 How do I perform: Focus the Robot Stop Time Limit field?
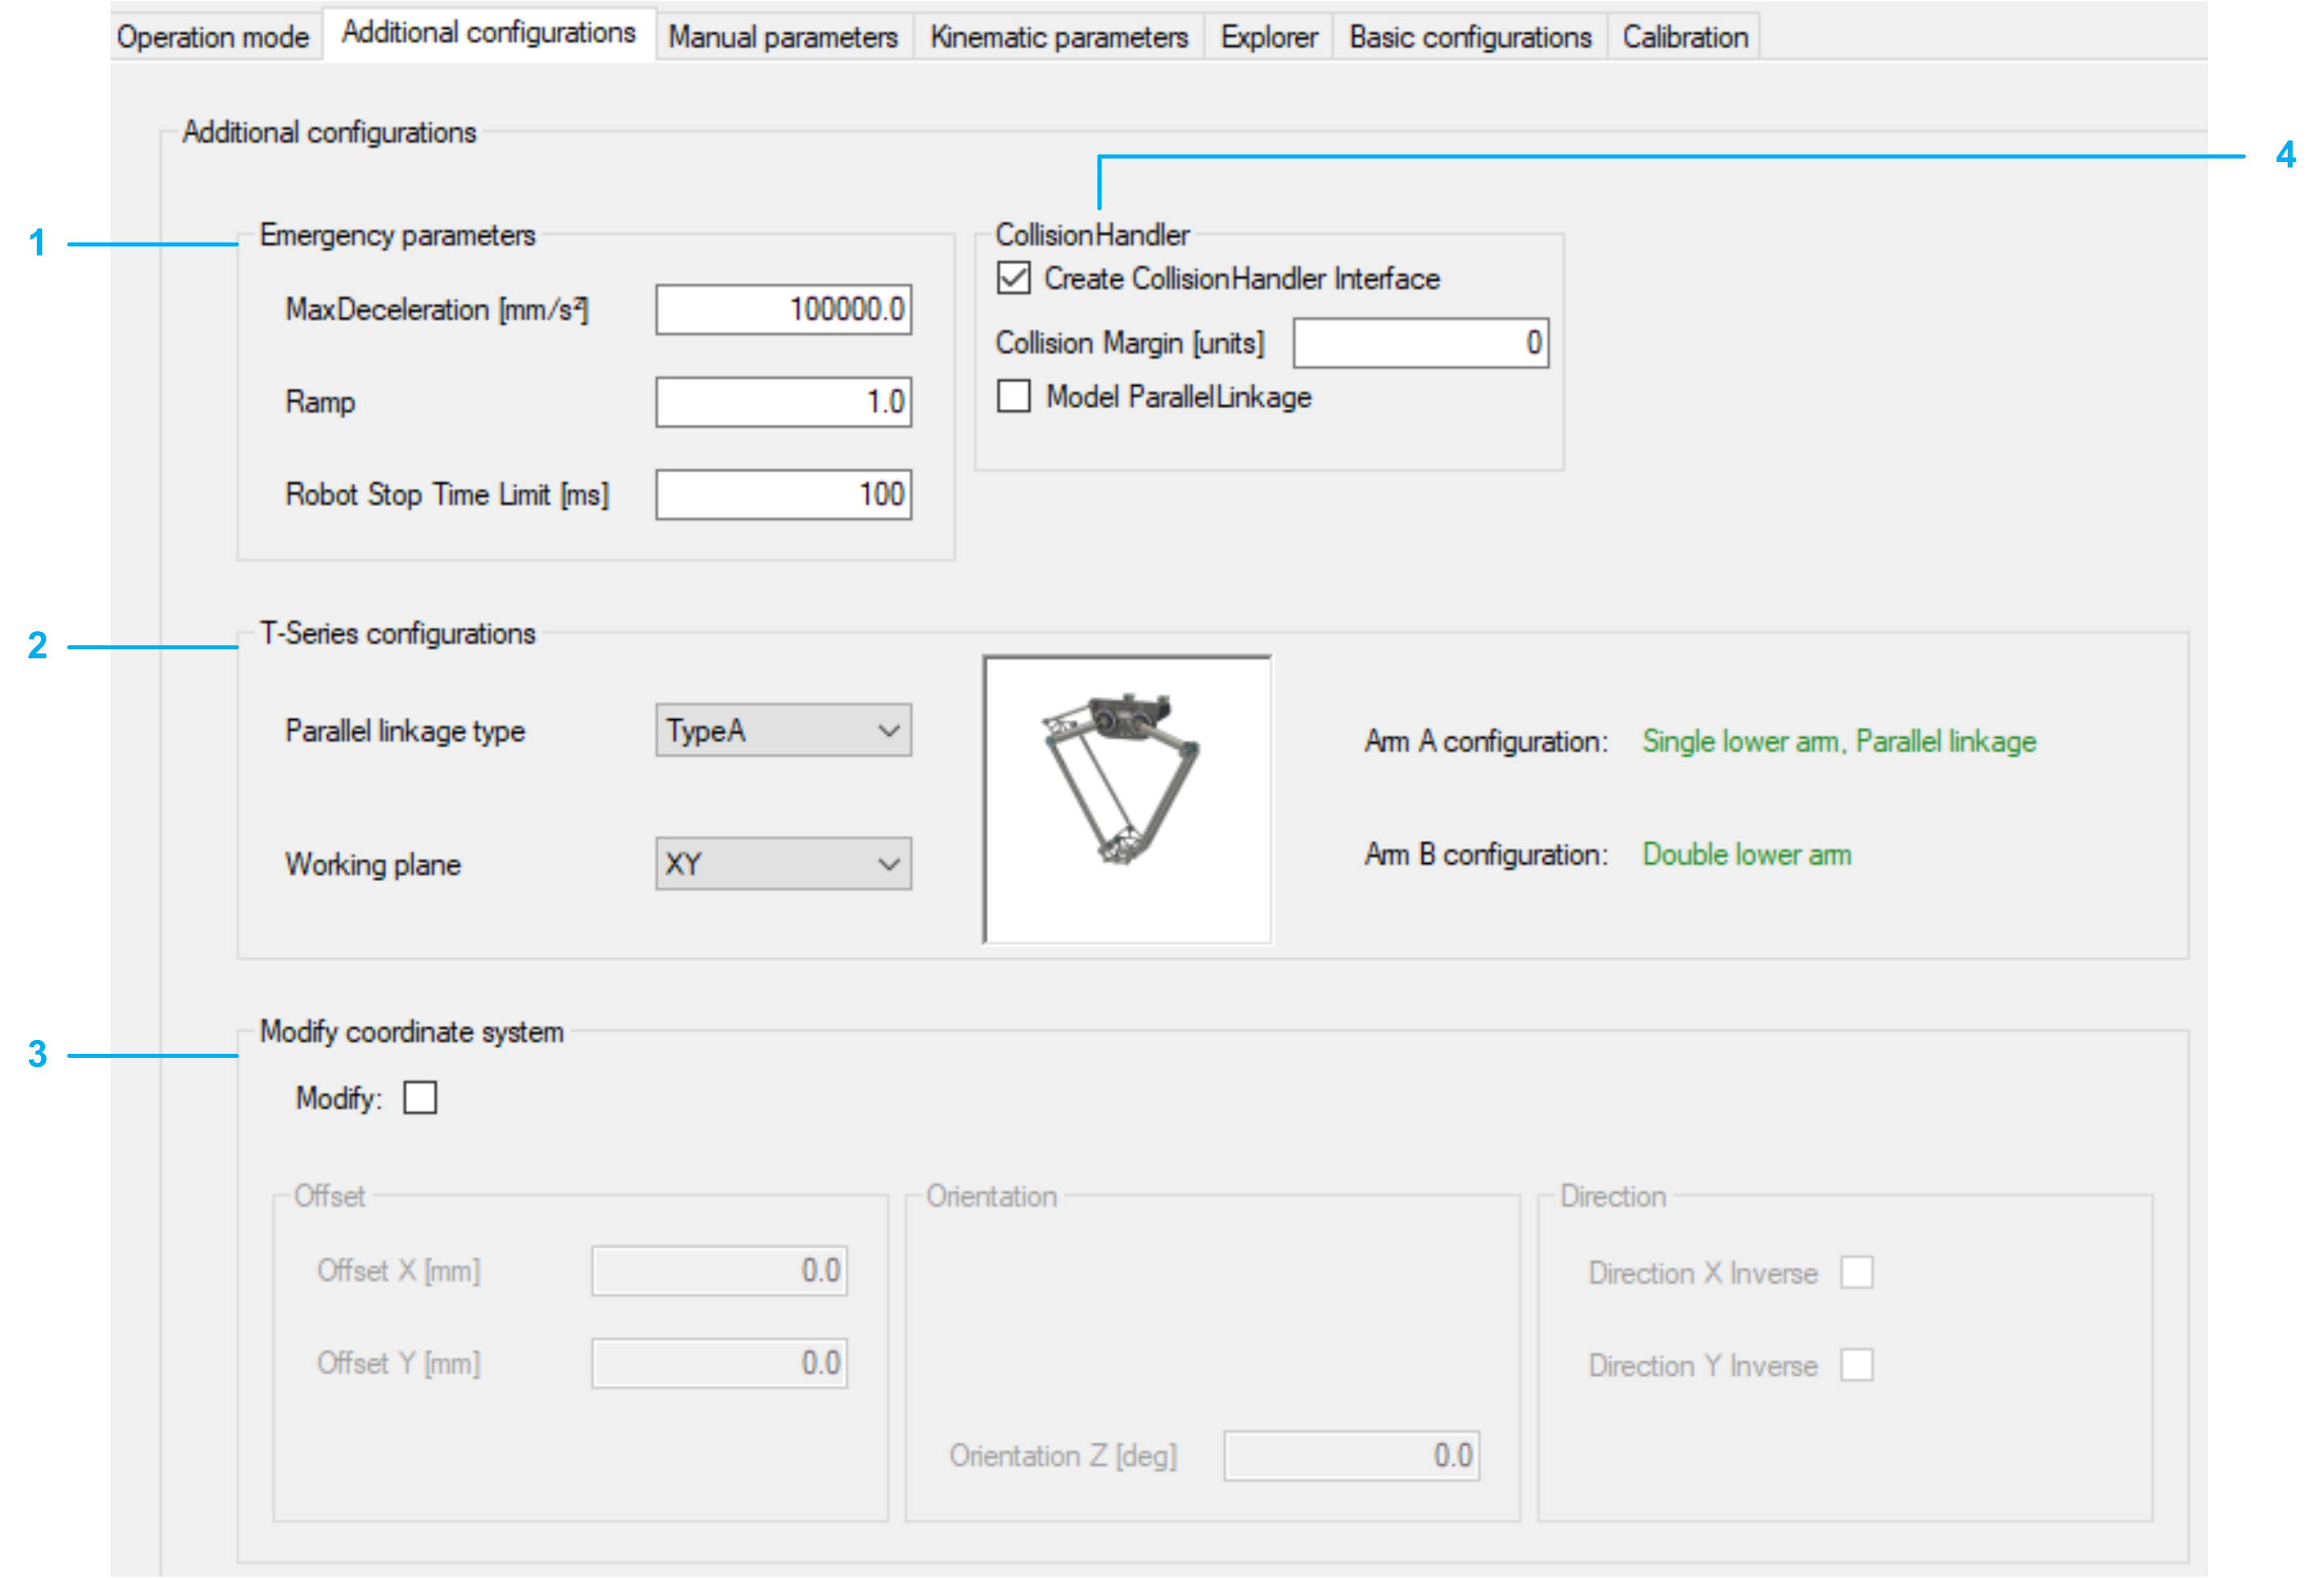click(782, 495)
